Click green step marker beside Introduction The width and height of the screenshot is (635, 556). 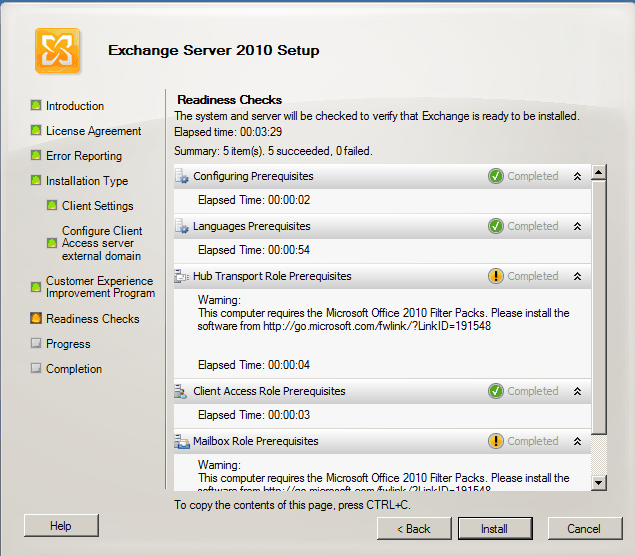click(x=36, y=105)
